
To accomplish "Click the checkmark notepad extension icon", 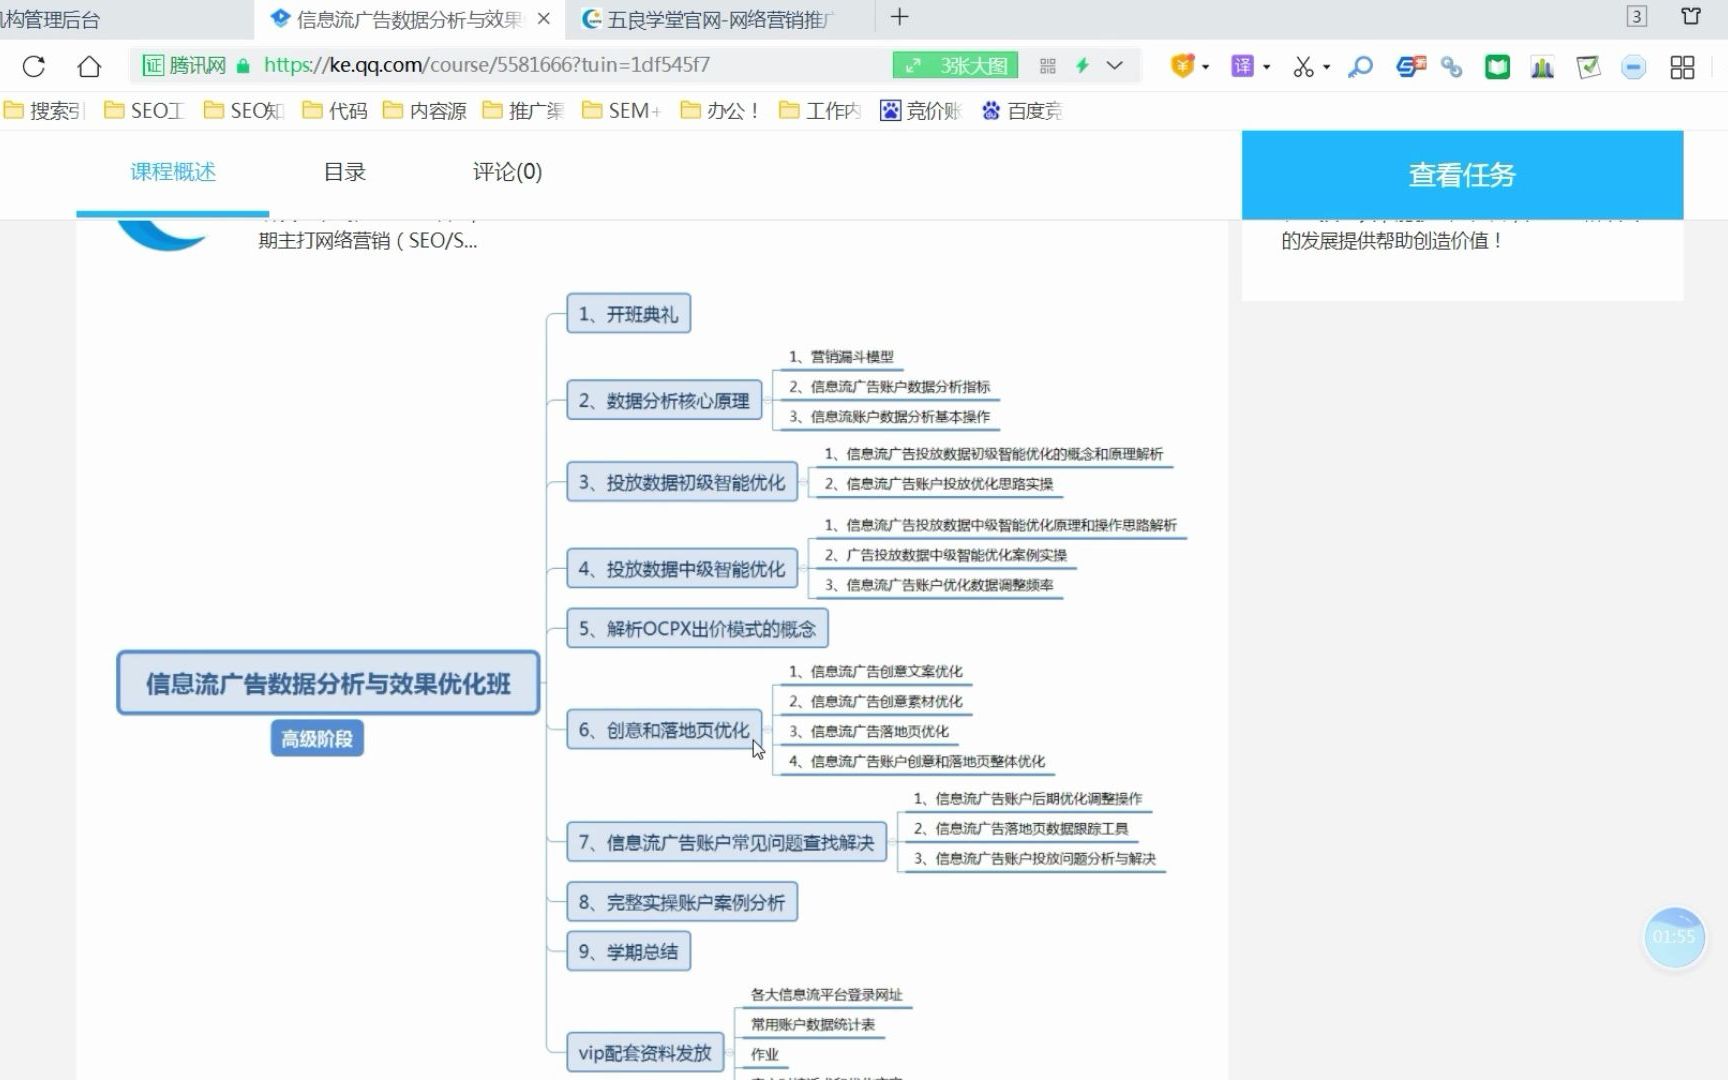I will click(1588, 67).
